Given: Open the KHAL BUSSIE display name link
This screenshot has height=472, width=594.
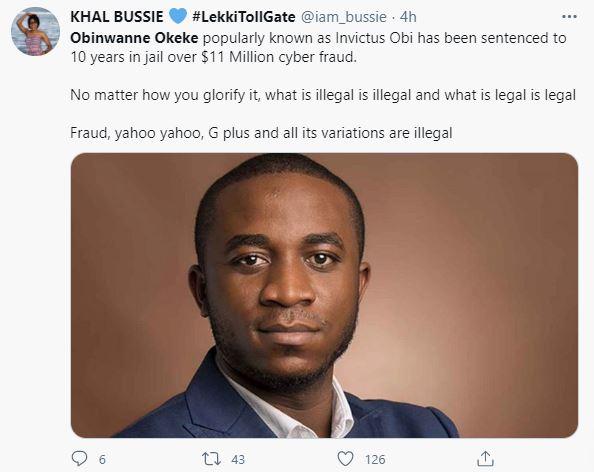Looking at the screenshot, I should click(117, 17).
